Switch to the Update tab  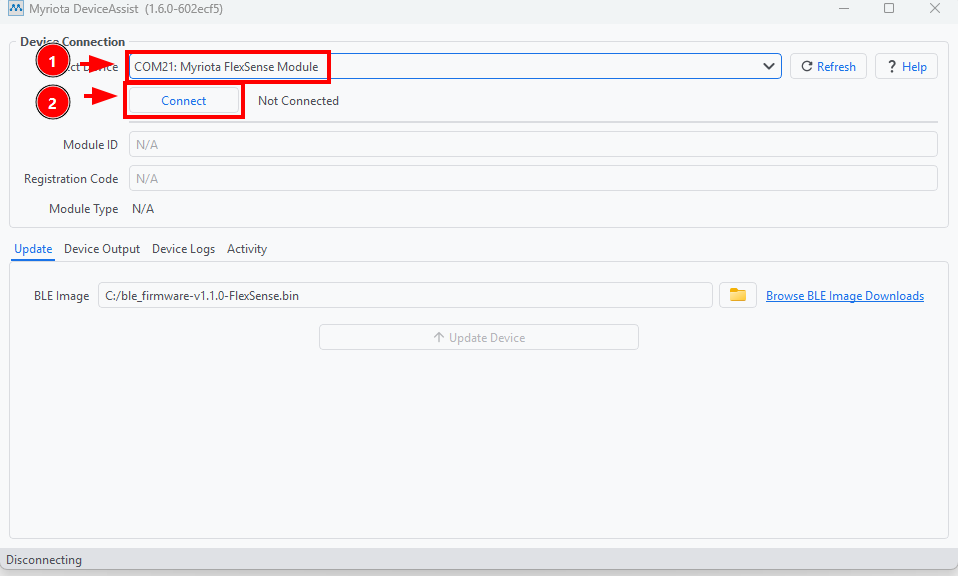tap(33, 249)
